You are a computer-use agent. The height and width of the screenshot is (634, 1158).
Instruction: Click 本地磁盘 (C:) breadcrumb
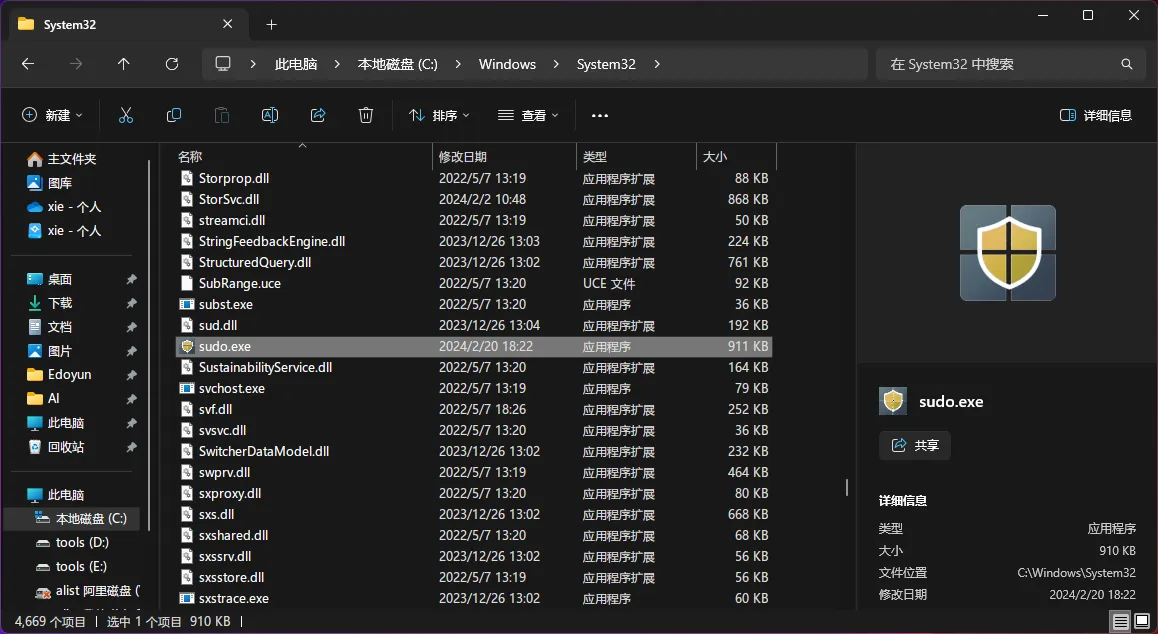397,64
